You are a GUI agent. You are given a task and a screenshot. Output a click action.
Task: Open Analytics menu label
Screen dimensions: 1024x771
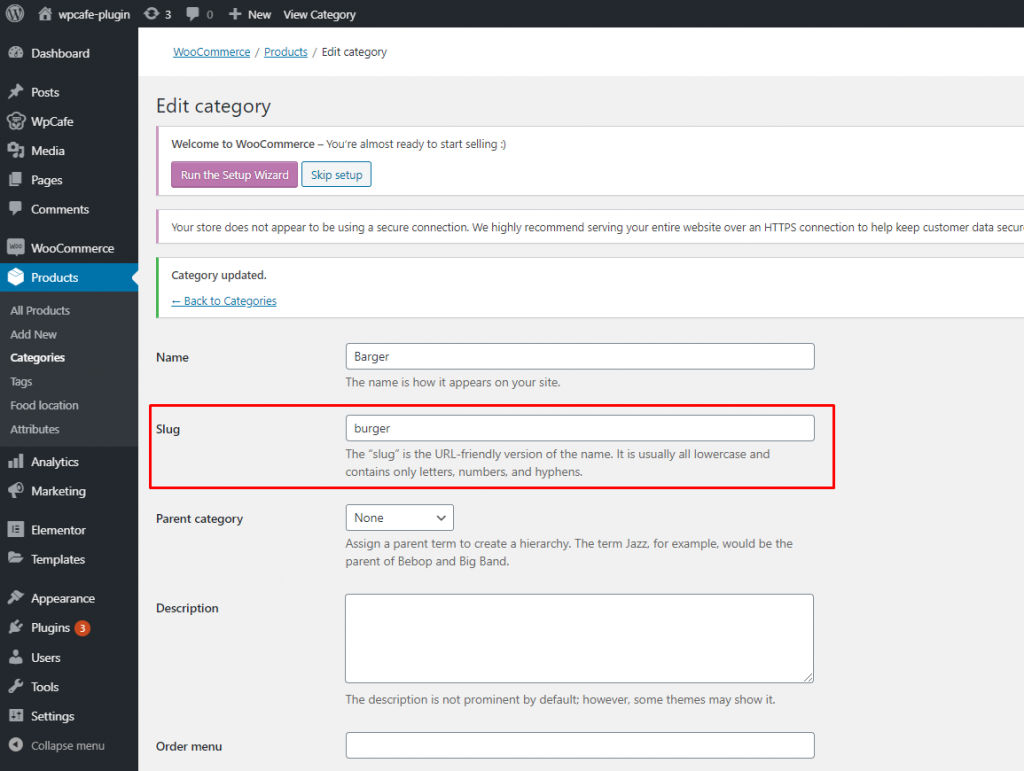point(55,462)
